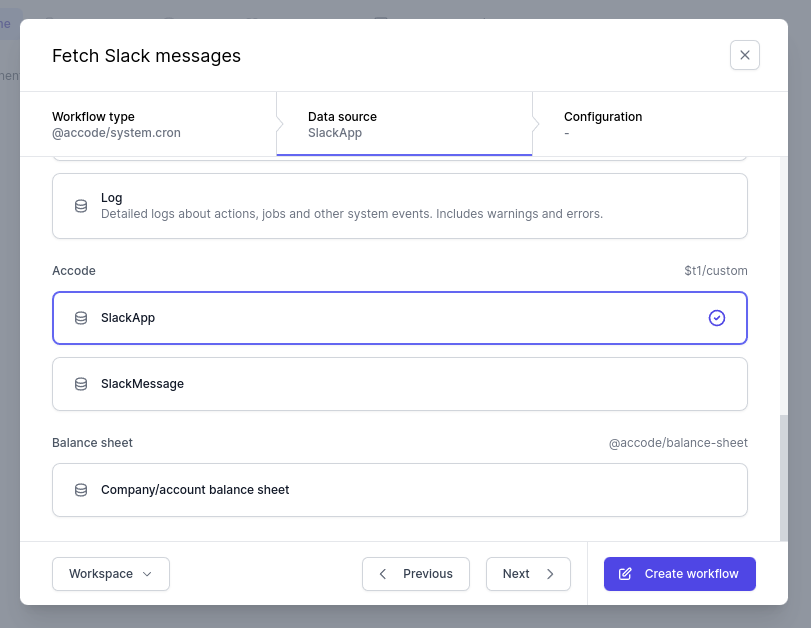The height and width of the screenshot is (628, 811).
Task: Toggle the SlackApp selected checkmark
Action: [717, 318]
